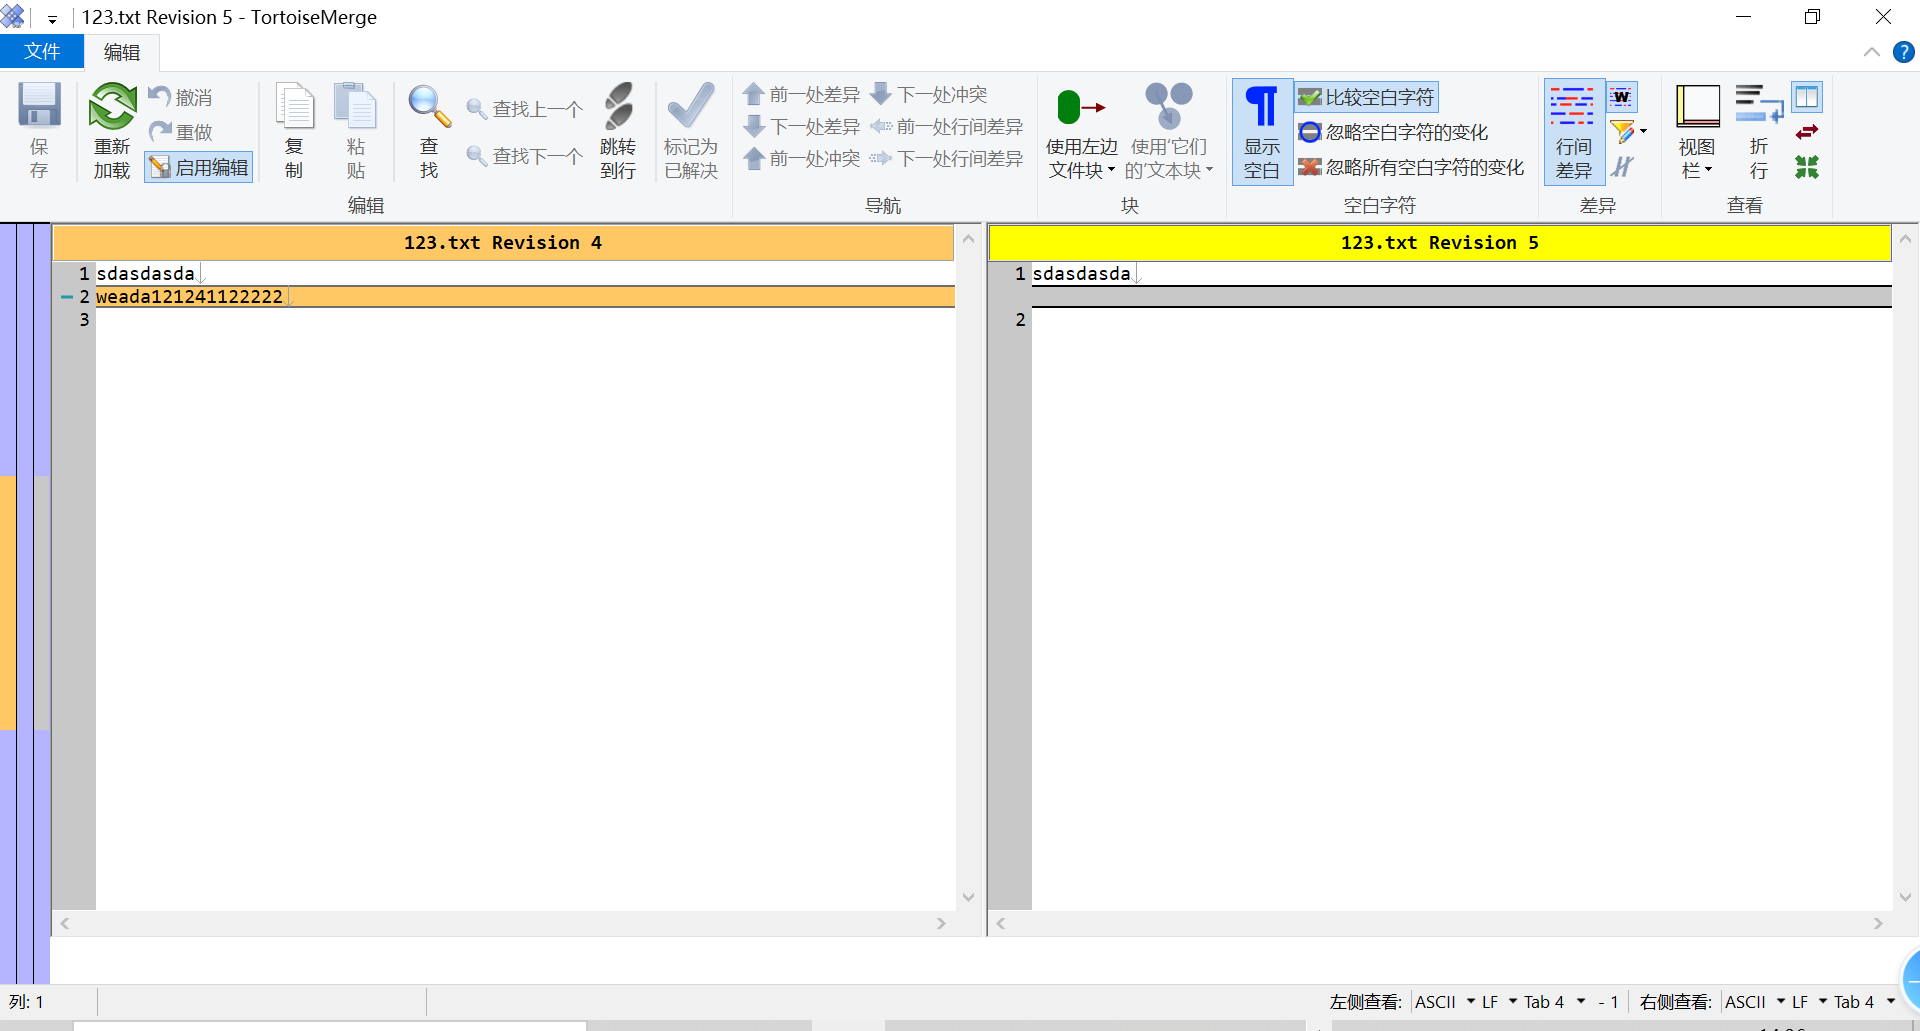The image size is (1920, 1031).
Task: Toggle the two-pane view layout icon
Action: (x=1807, y=97)
